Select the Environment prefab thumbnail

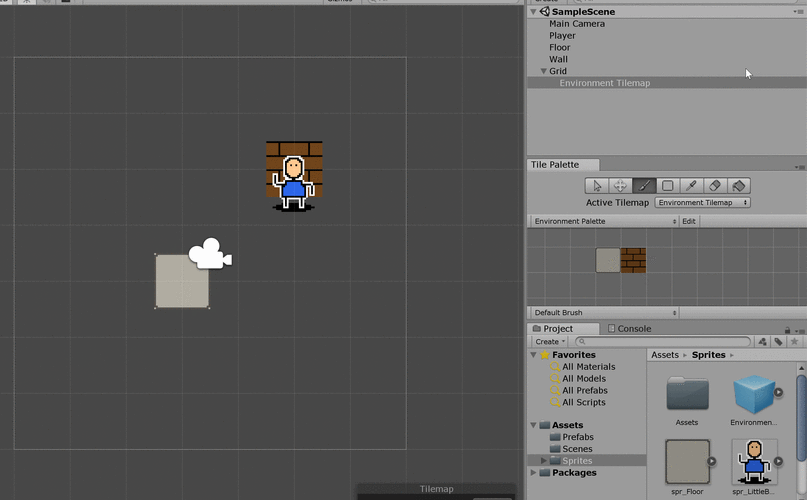[x=754, y=394]
